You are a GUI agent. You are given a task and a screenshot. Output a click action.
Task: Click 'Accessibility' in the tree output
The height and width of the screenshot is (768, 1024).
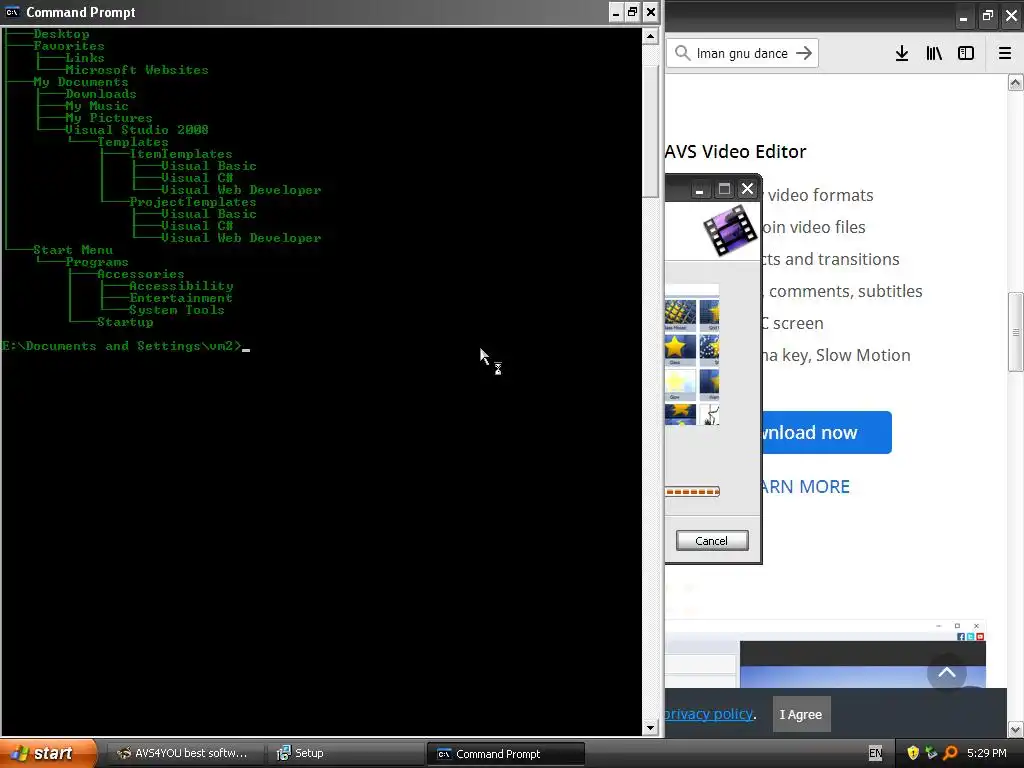pos(181,285)
